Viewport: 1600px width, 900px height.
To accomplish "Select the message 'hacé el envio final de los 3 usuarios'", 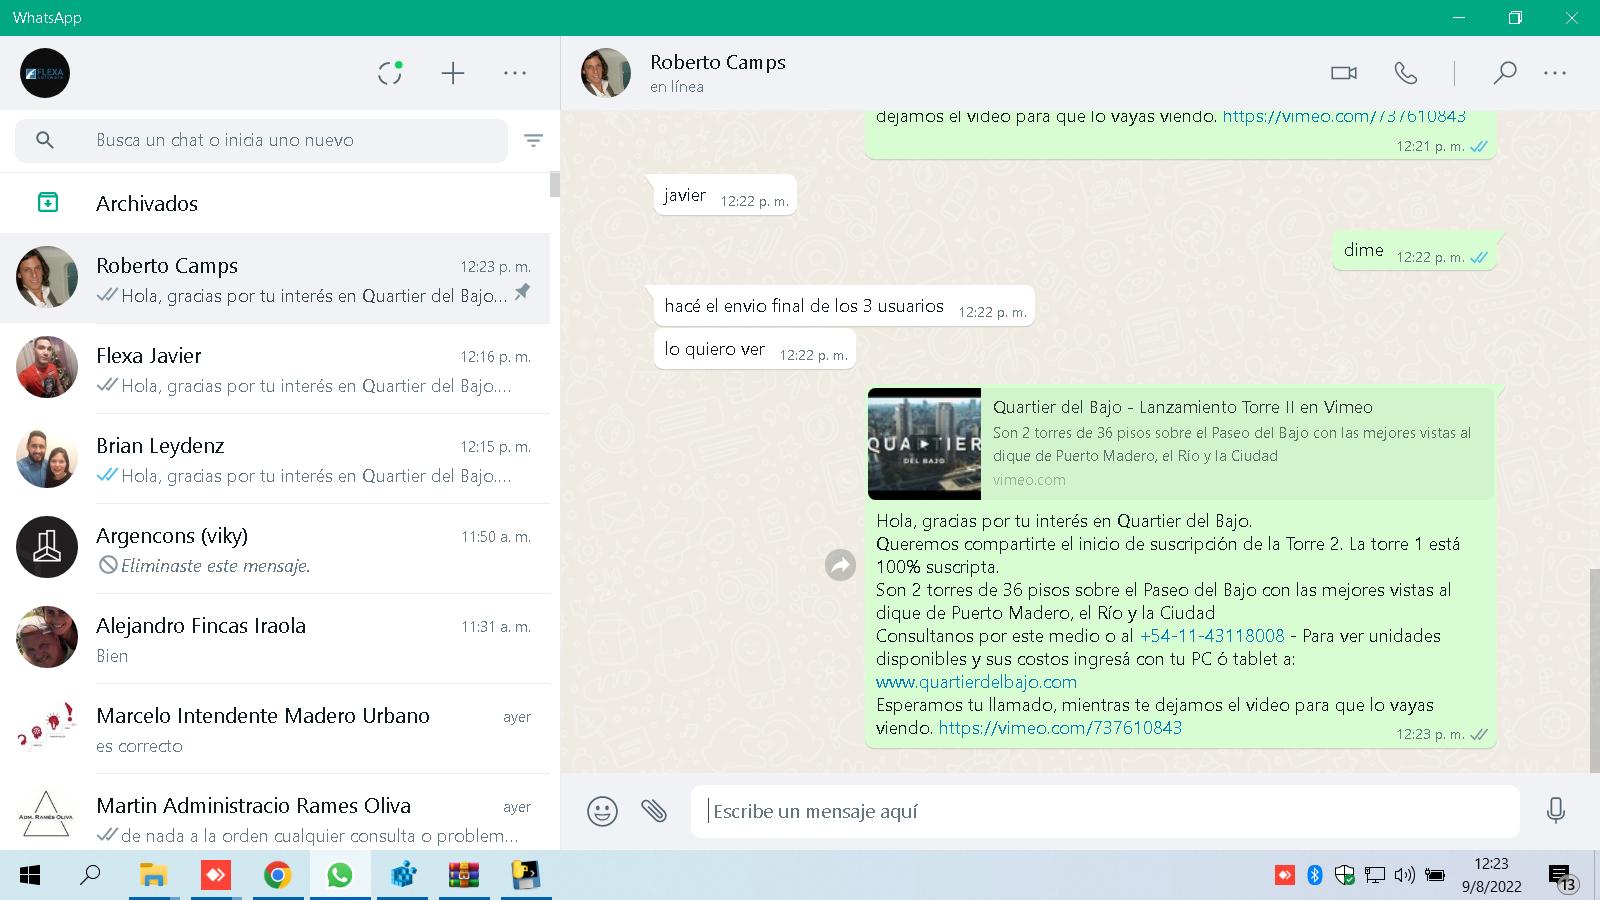I will click(x=844, y=306).
